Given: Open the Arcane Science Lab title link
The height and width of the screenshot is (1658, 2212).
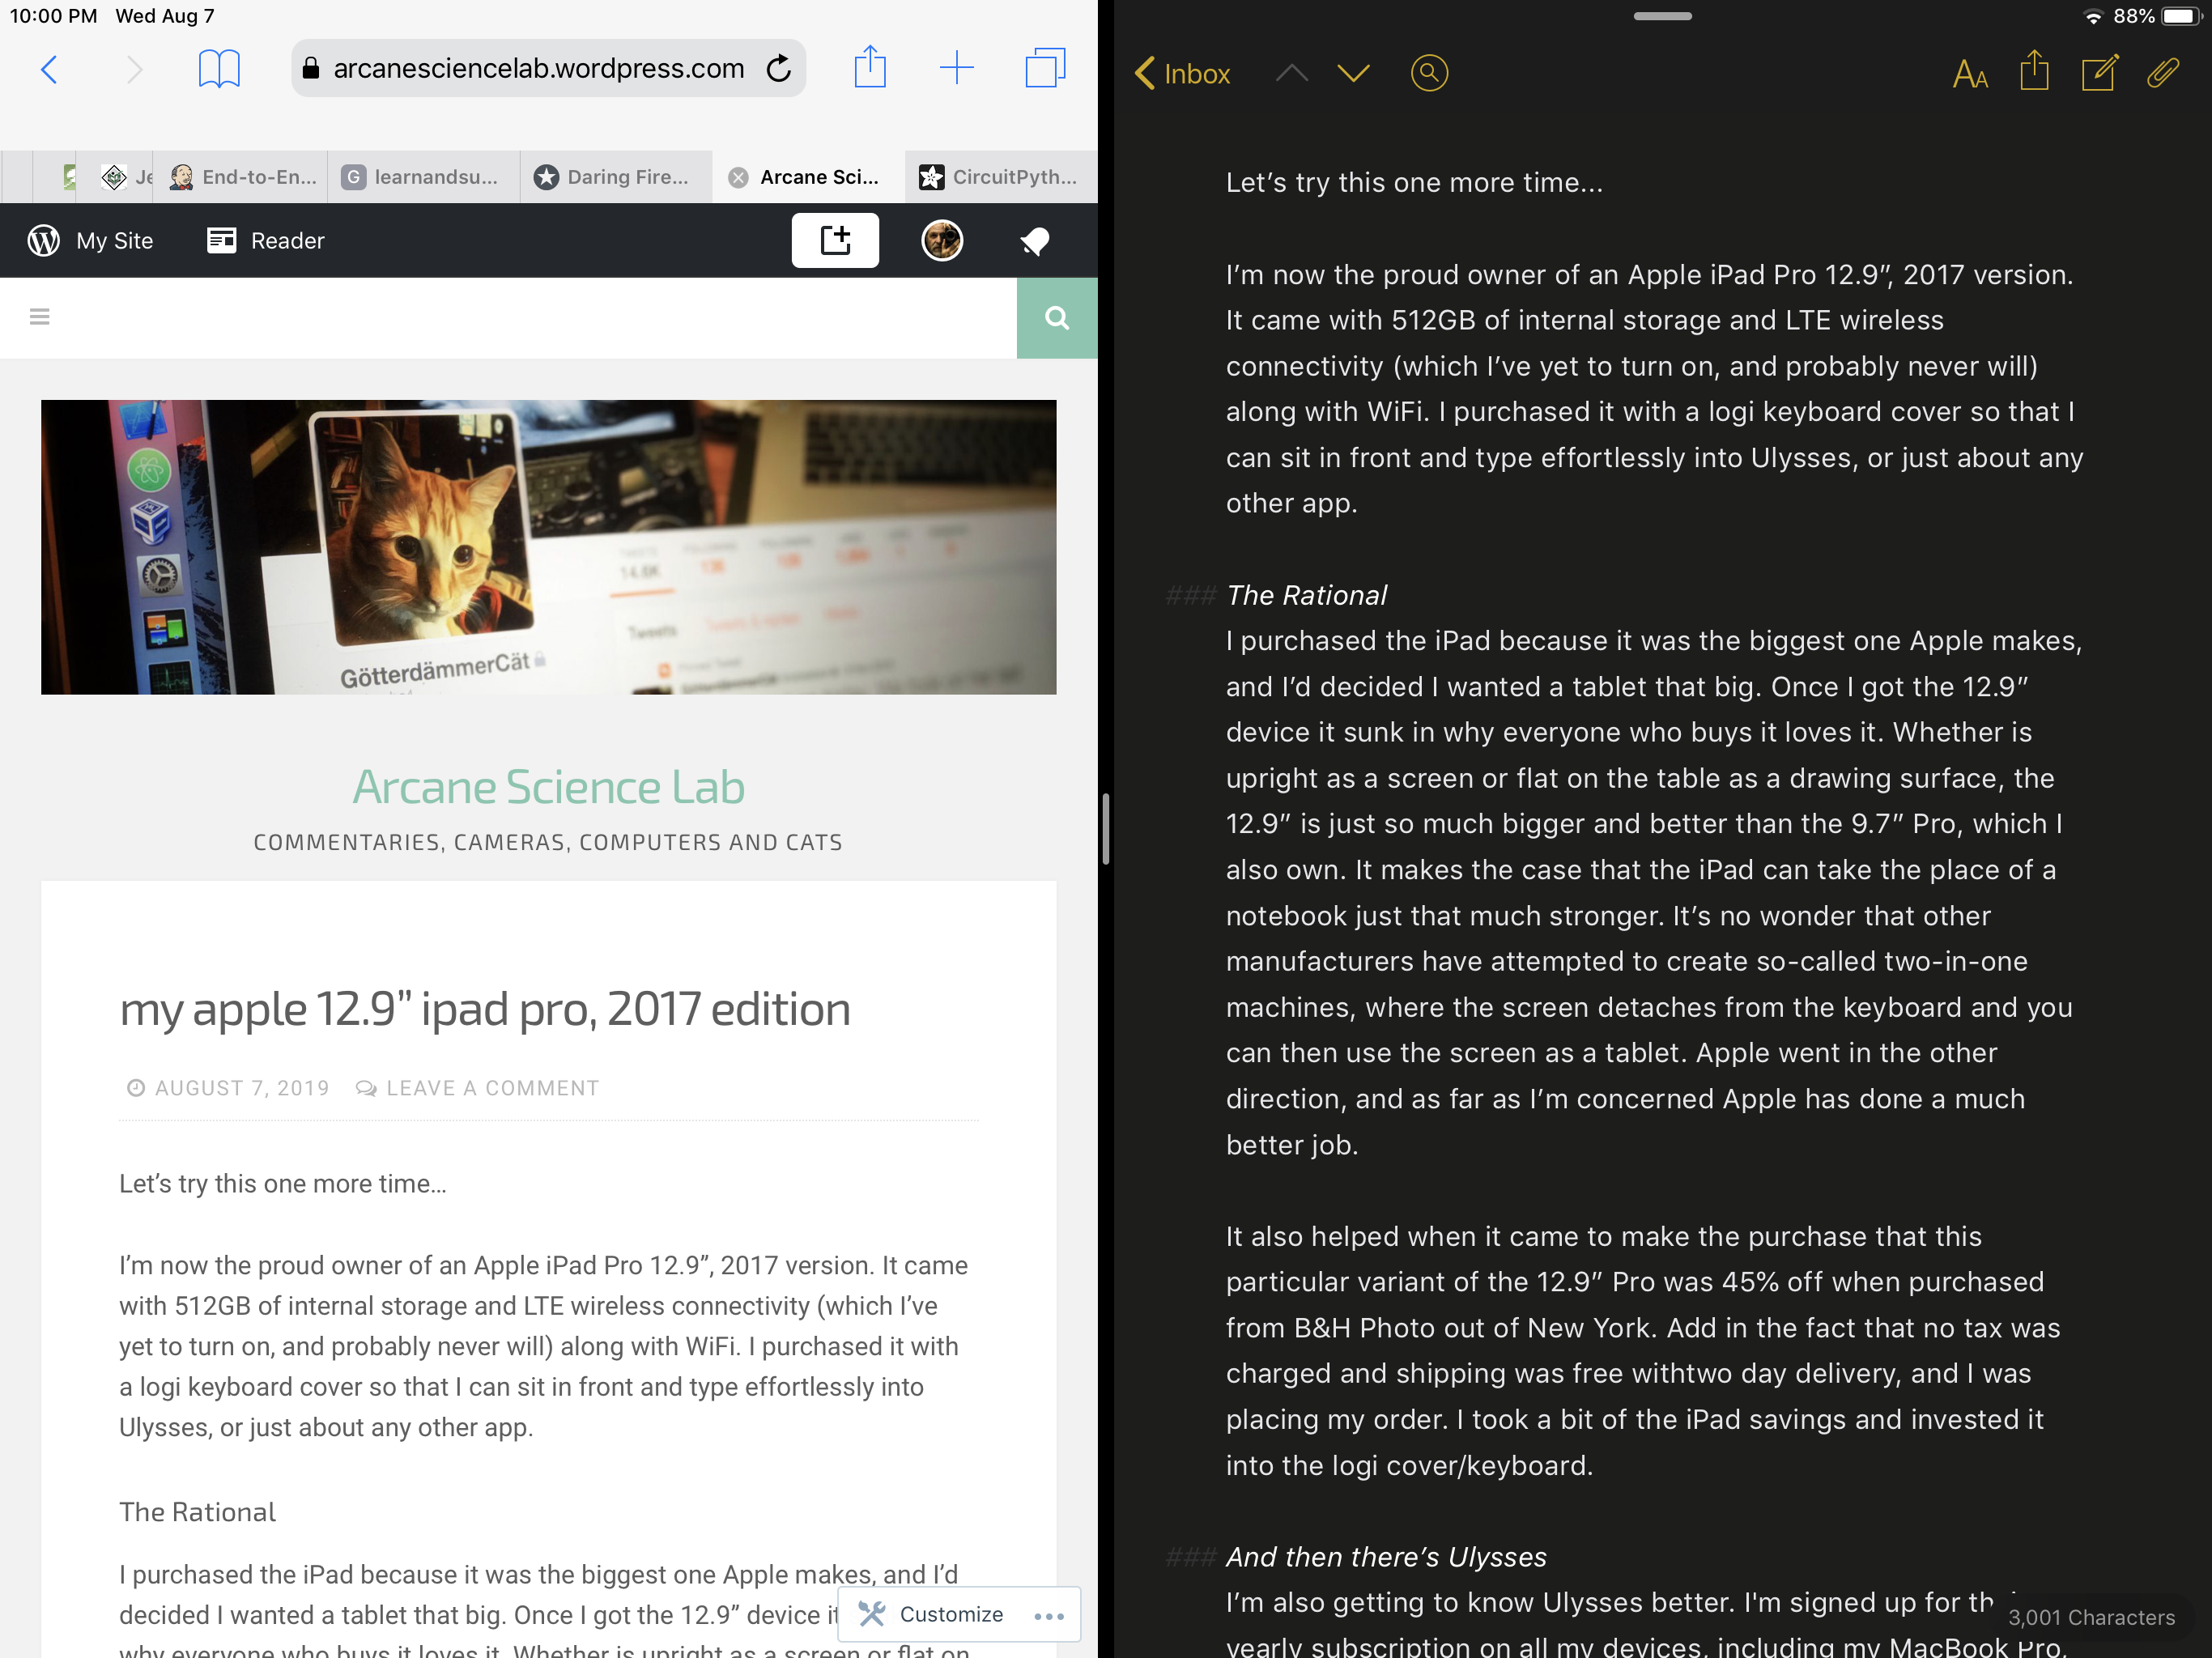Looking at the screenshot, I should pyautogui.click(x=548, y=787).
